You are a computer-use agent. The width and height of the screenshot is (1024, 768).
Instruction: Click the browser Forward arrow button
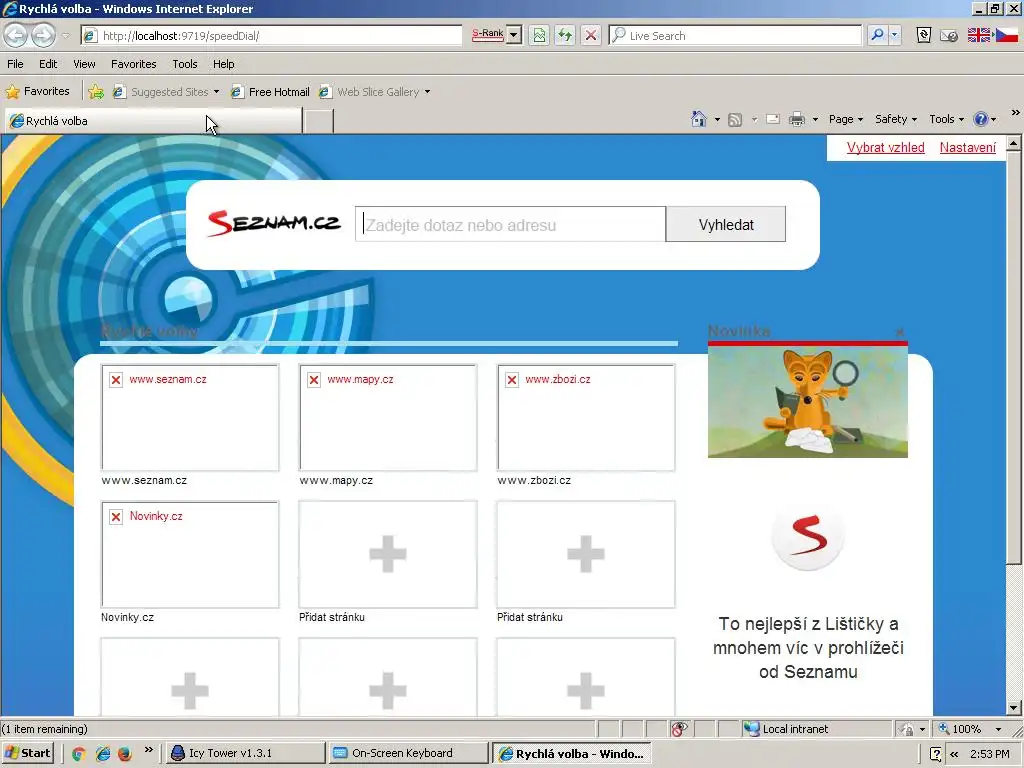(43, 35)
